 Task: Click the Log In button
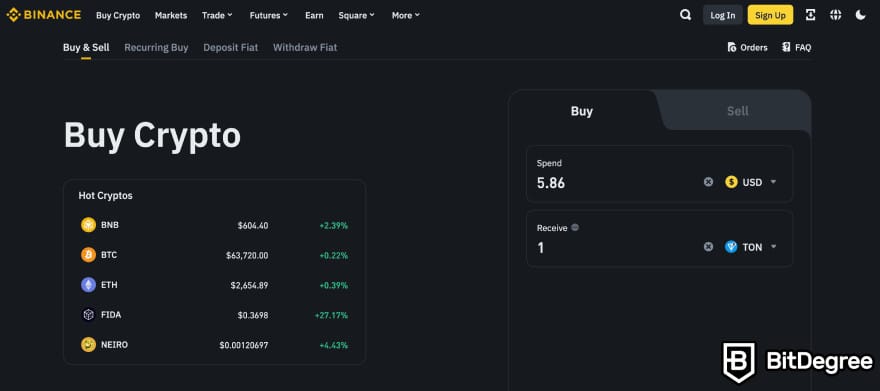click(x=722, y=15)
